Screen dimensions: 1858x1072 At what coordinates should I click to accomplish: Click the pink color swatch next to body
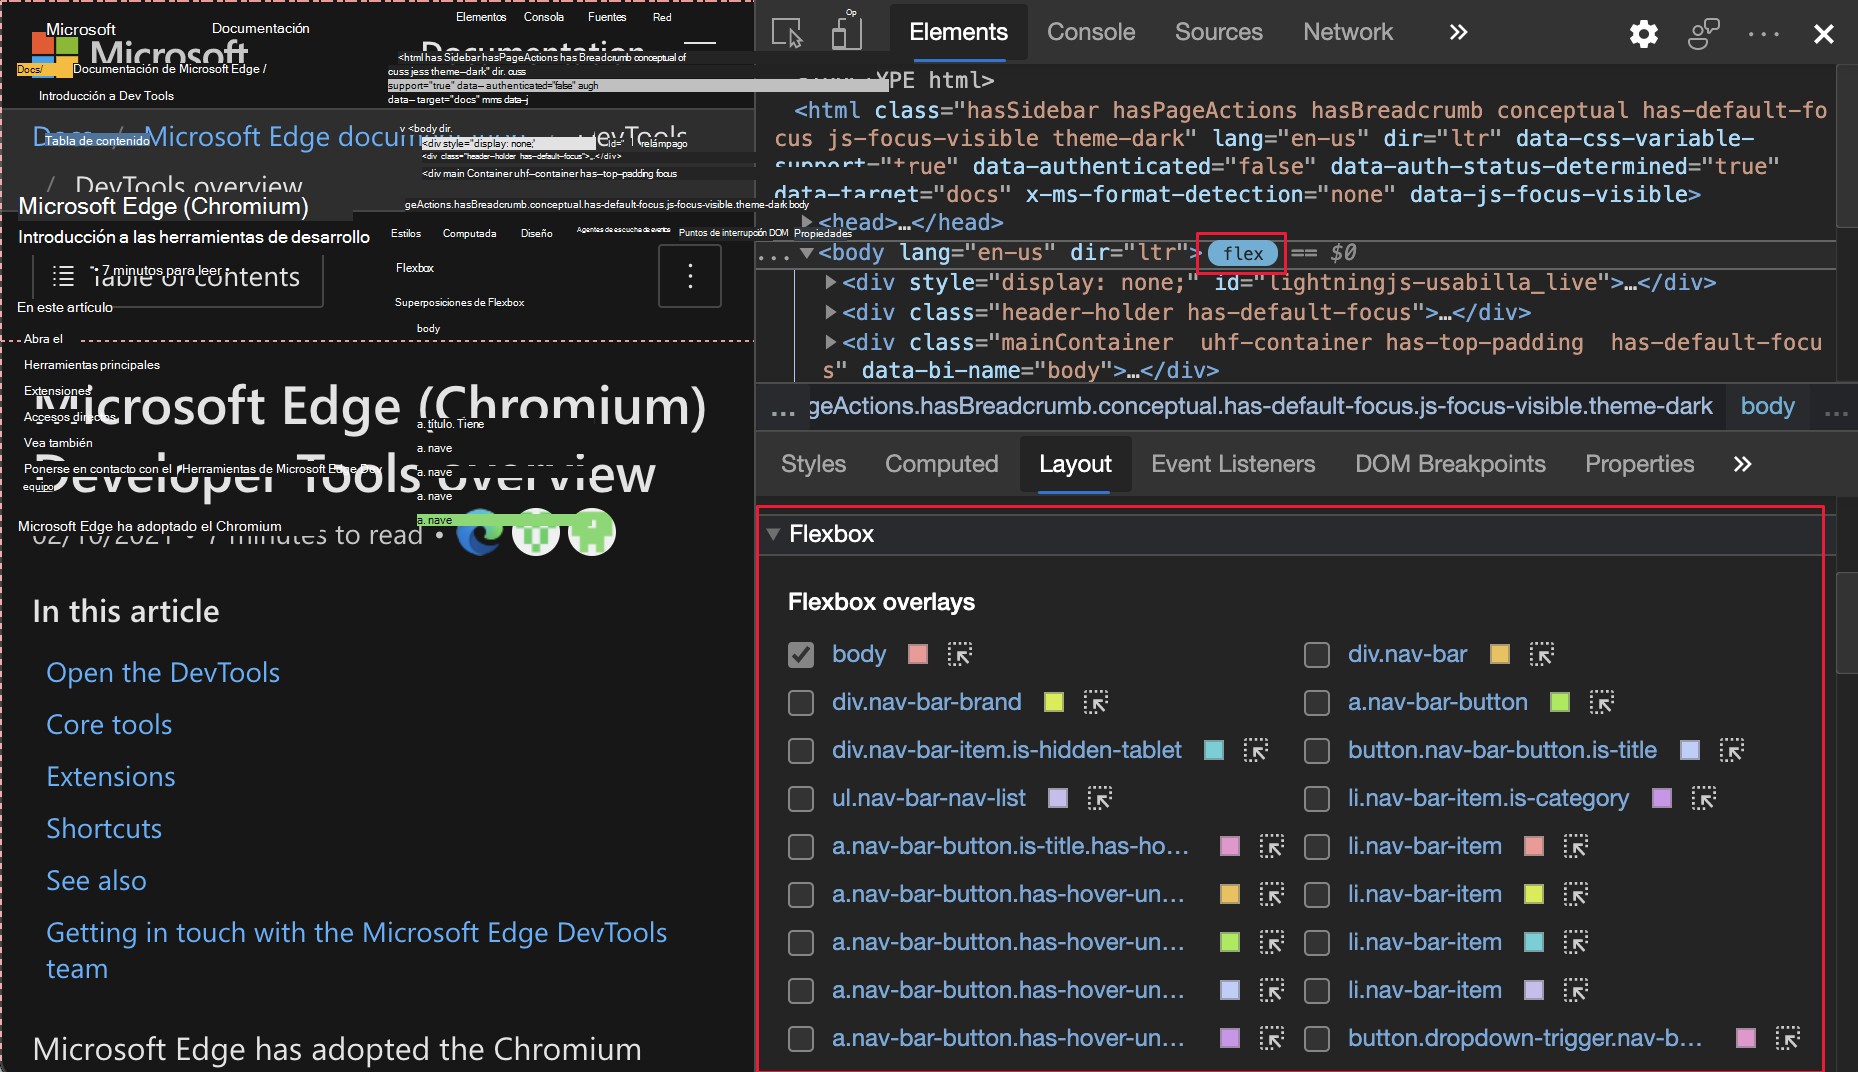pyautogui.click(x=917, y=654)
